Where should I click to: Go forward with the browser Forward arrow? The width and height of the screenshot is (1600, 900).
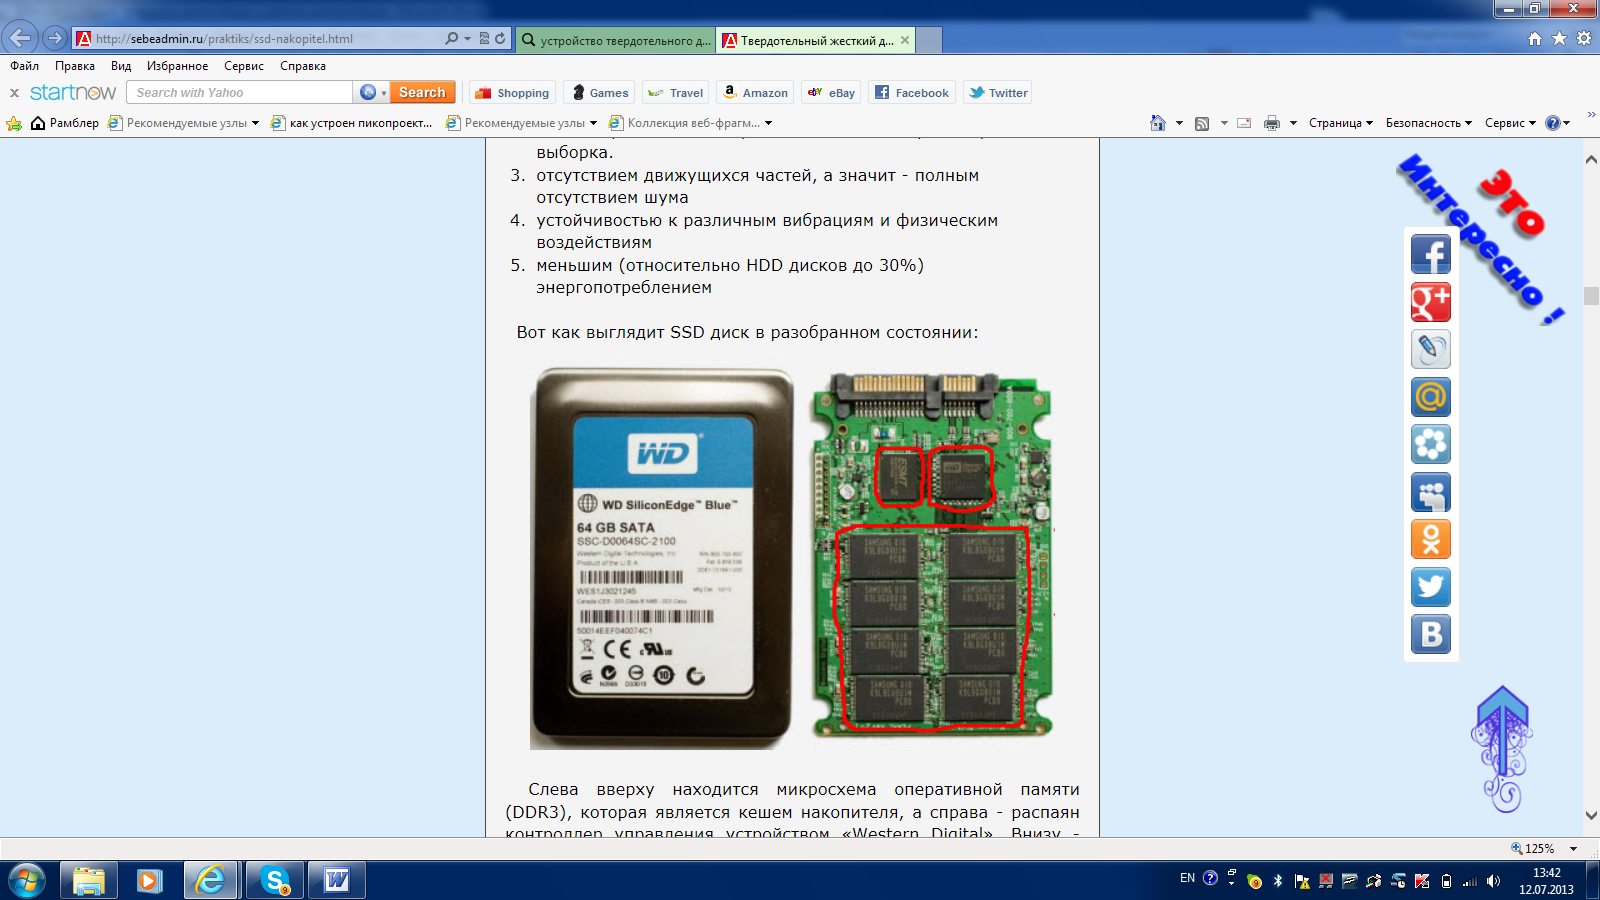(x=55, y=38)
